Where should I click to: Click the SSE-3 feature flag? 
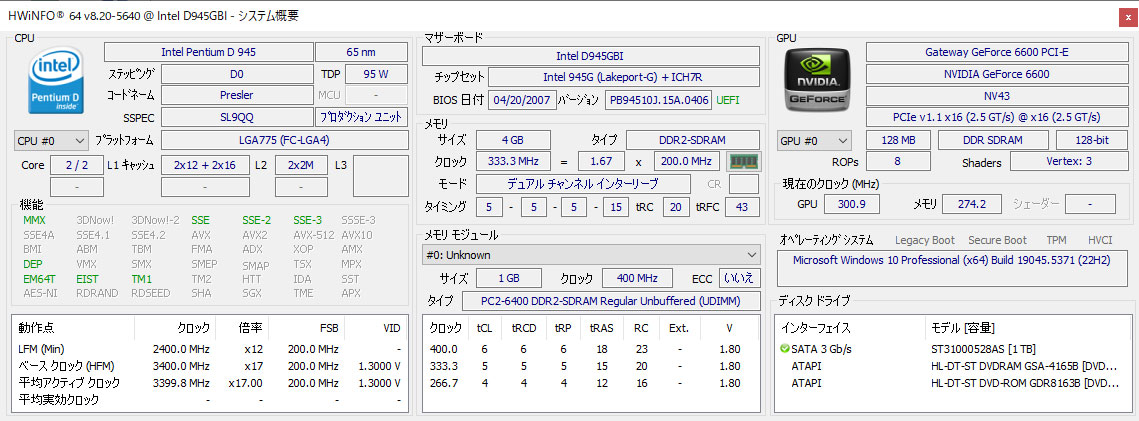pyautogui.click(x=307, y=220)
